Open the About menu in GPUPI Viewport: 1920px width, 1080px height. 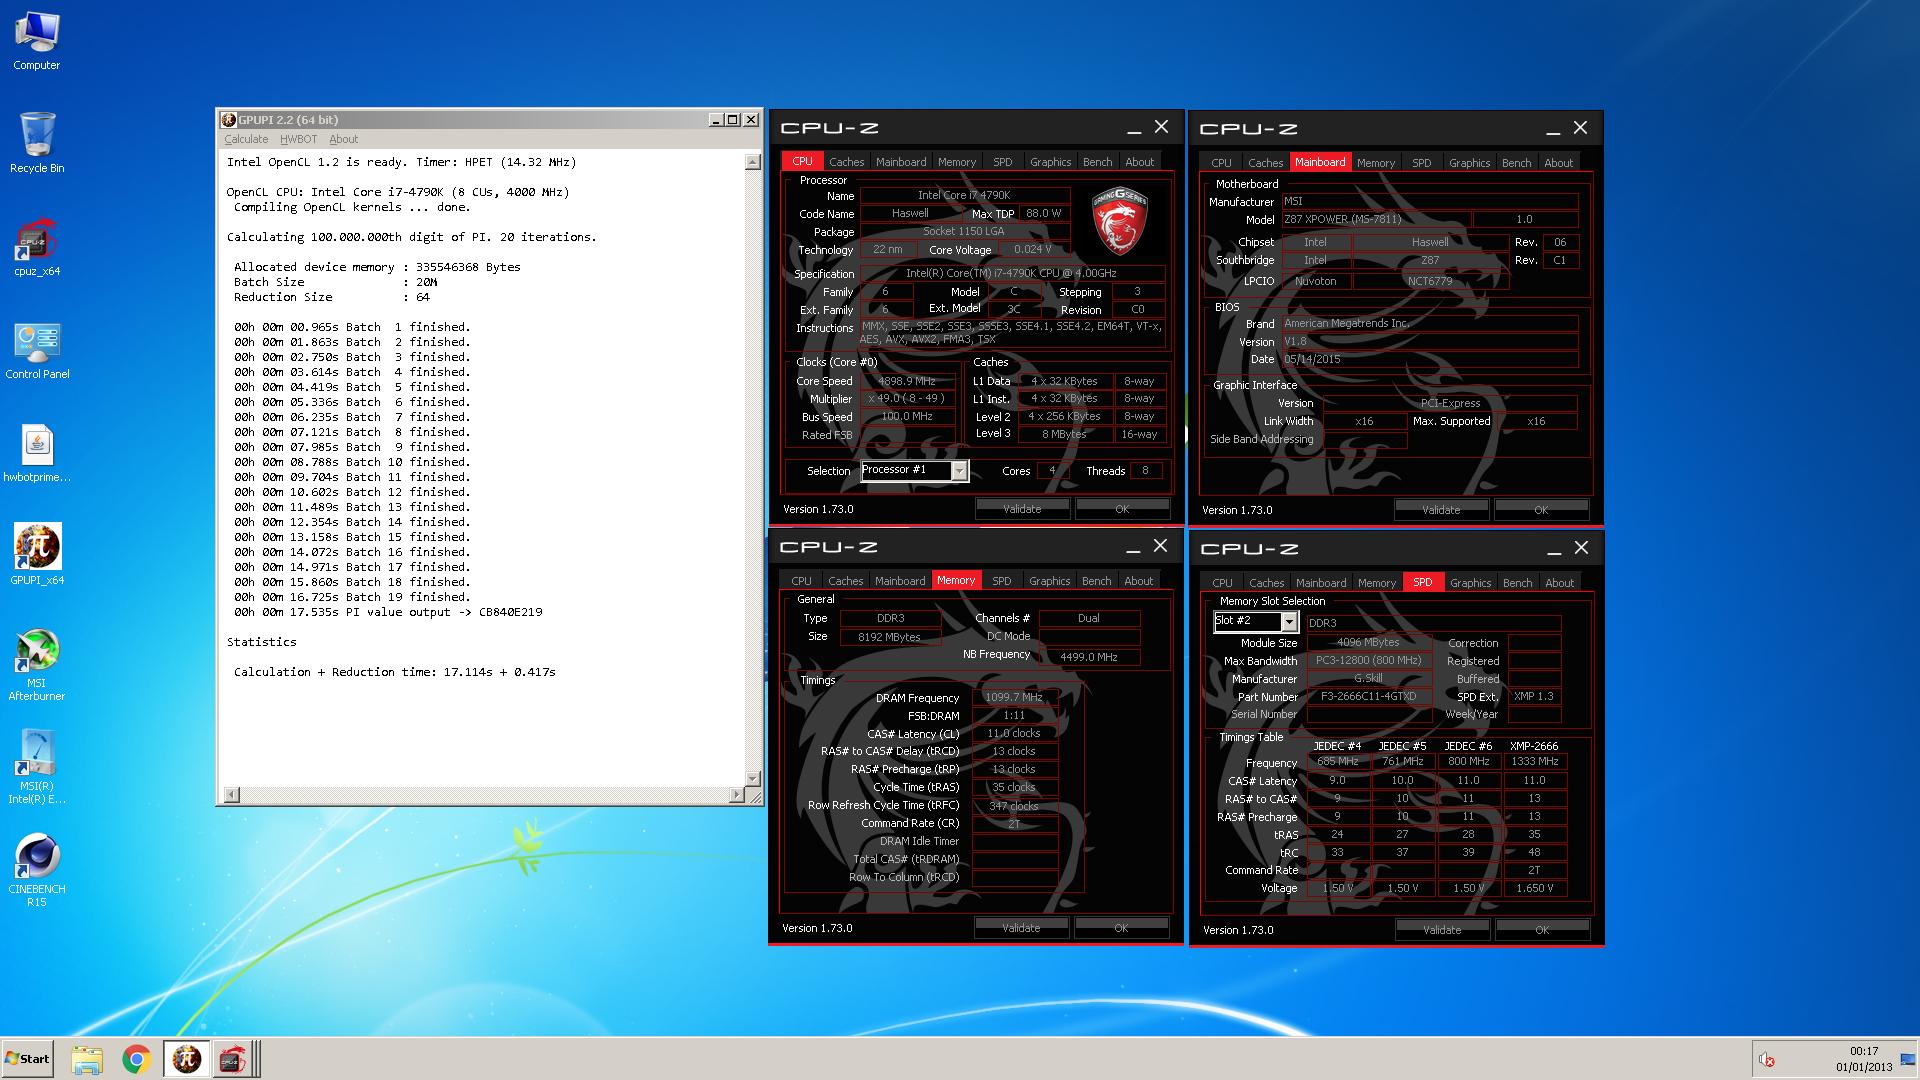[343, 139]
